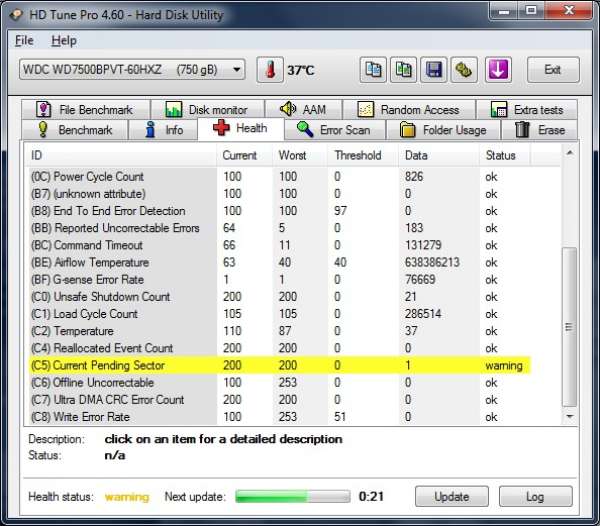
Task: Select the (BF) G-sense Error Rate row
Action: 278,280
